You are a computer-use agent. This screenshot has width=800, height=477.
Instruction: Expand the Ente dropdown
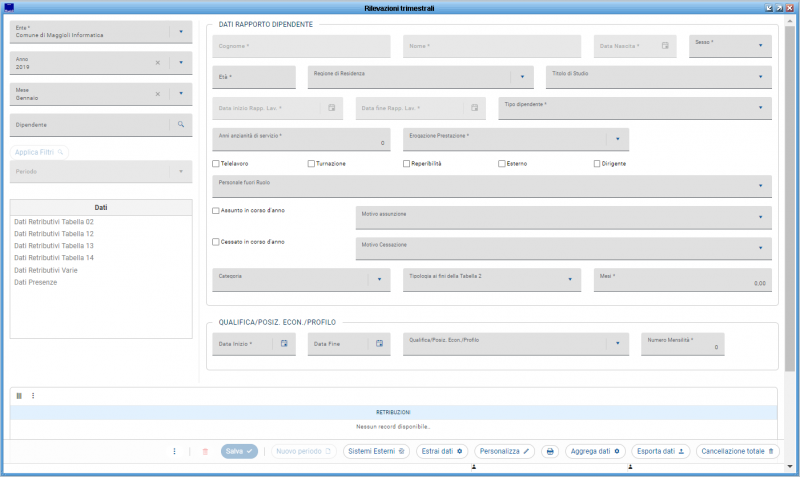tap(181, 32)
